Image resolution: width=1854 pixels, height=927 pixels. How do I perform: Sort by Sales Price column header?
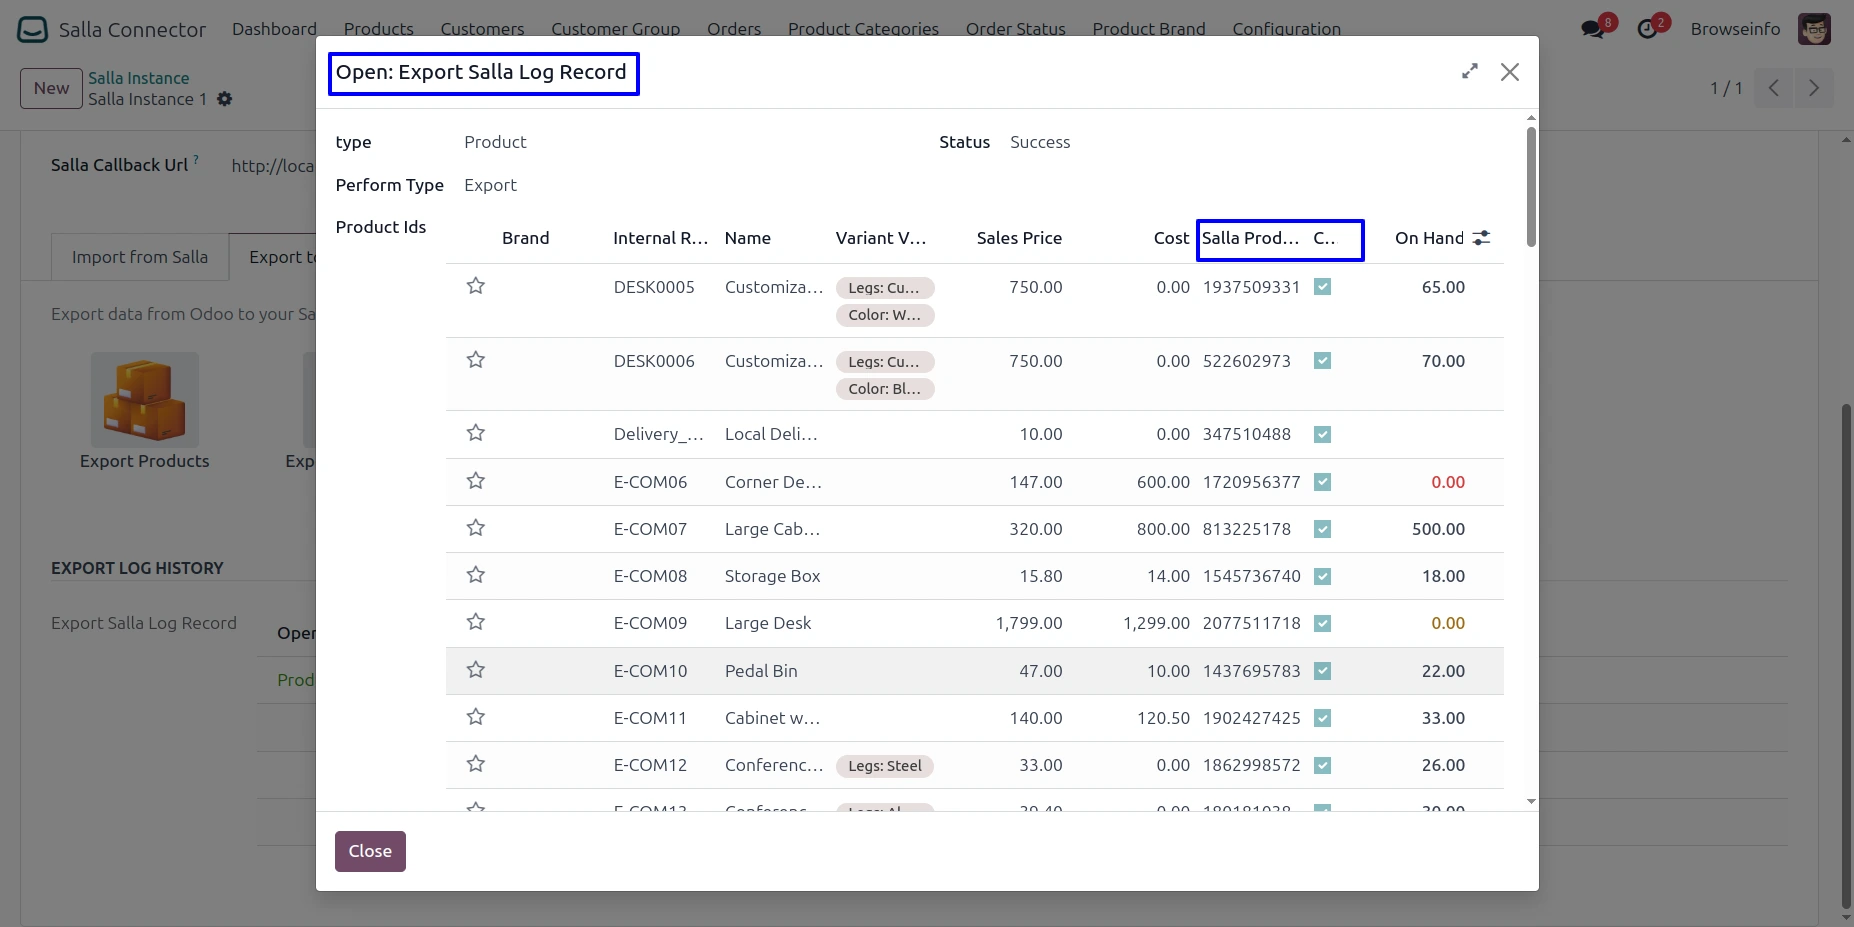pos(1018,238)
